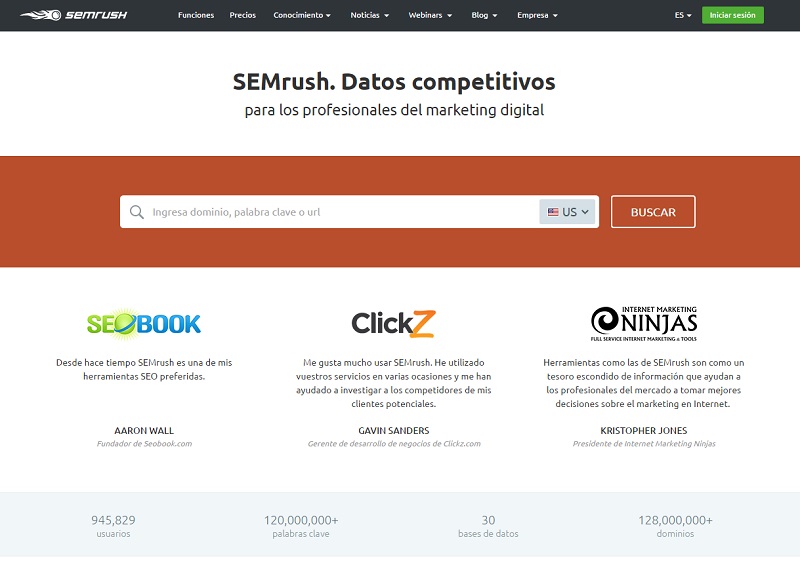Click the Internet Marketing Ninjas logo

[643, 322]
